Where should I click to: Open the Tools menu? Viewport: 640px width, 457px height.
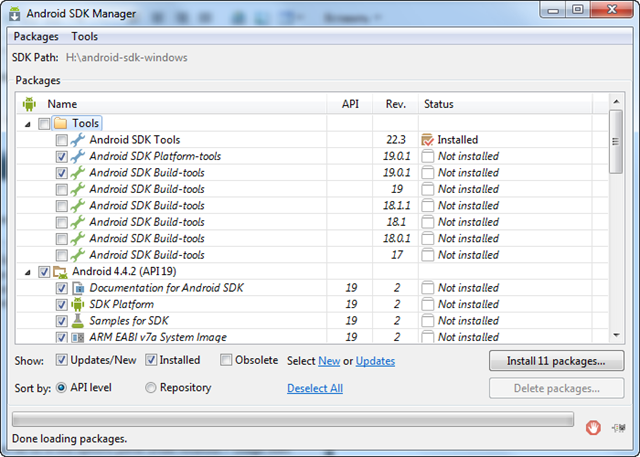point(84,36)
